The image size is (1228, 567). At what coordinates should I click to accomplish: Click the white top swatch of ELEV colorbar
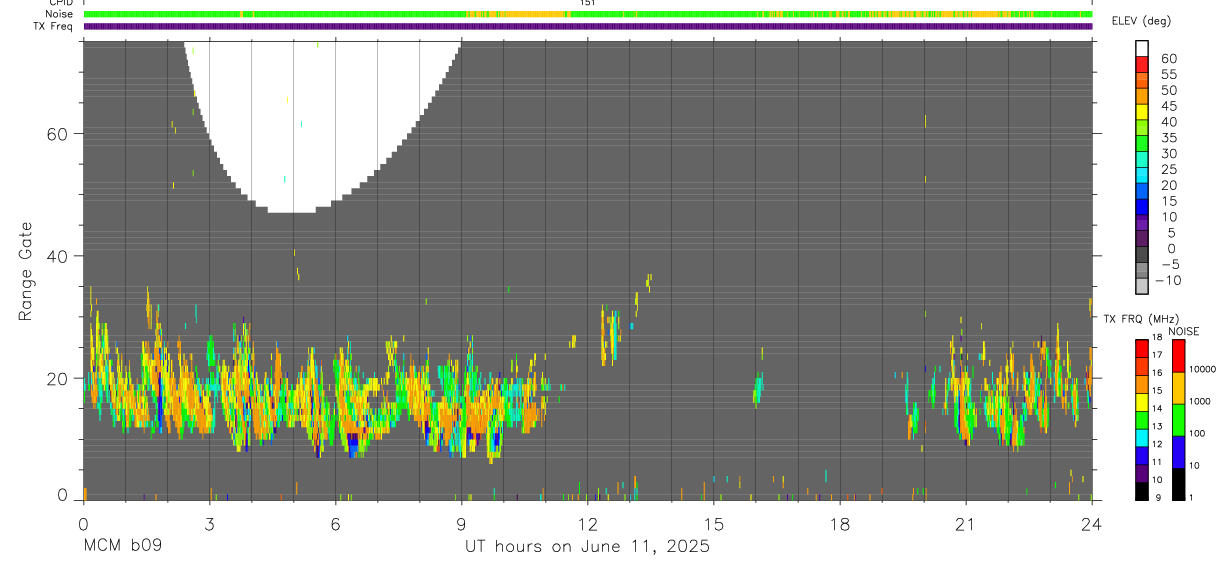click(x=1142, y=48)
